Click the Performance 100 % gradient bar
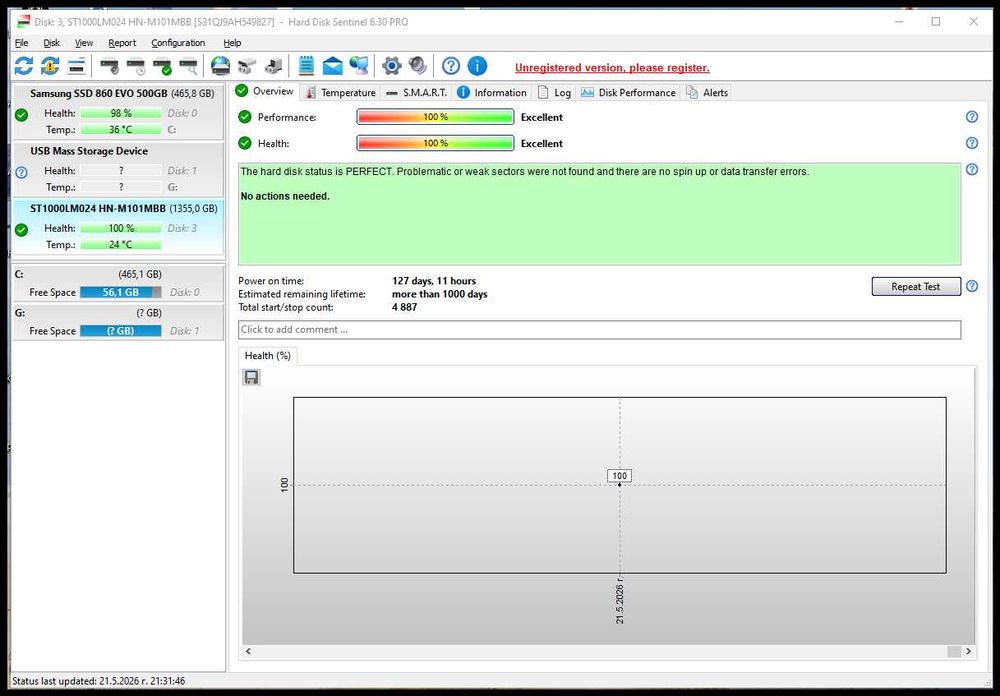 tap(435, 117)
